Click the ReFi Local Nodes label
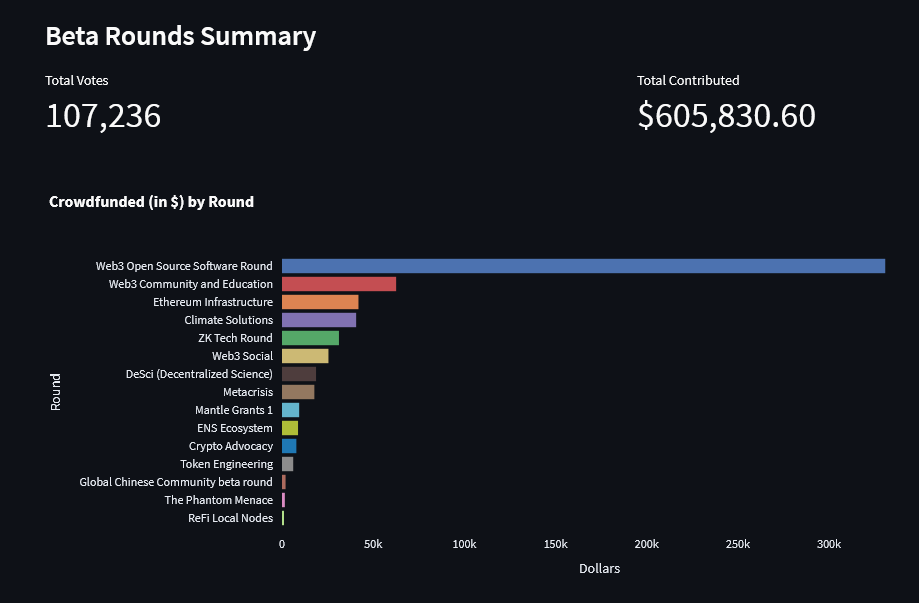Screen dimensions: 919x603 [230, 518]
